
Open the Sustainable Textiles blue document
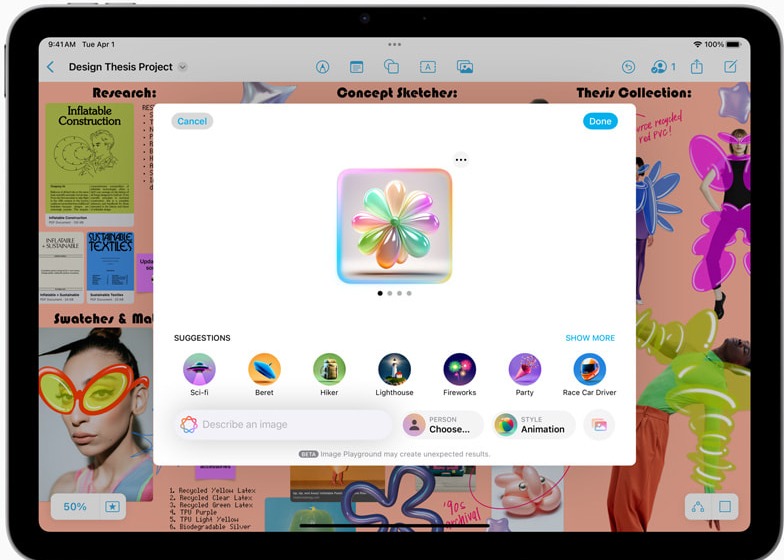click(x=110, y=267)
